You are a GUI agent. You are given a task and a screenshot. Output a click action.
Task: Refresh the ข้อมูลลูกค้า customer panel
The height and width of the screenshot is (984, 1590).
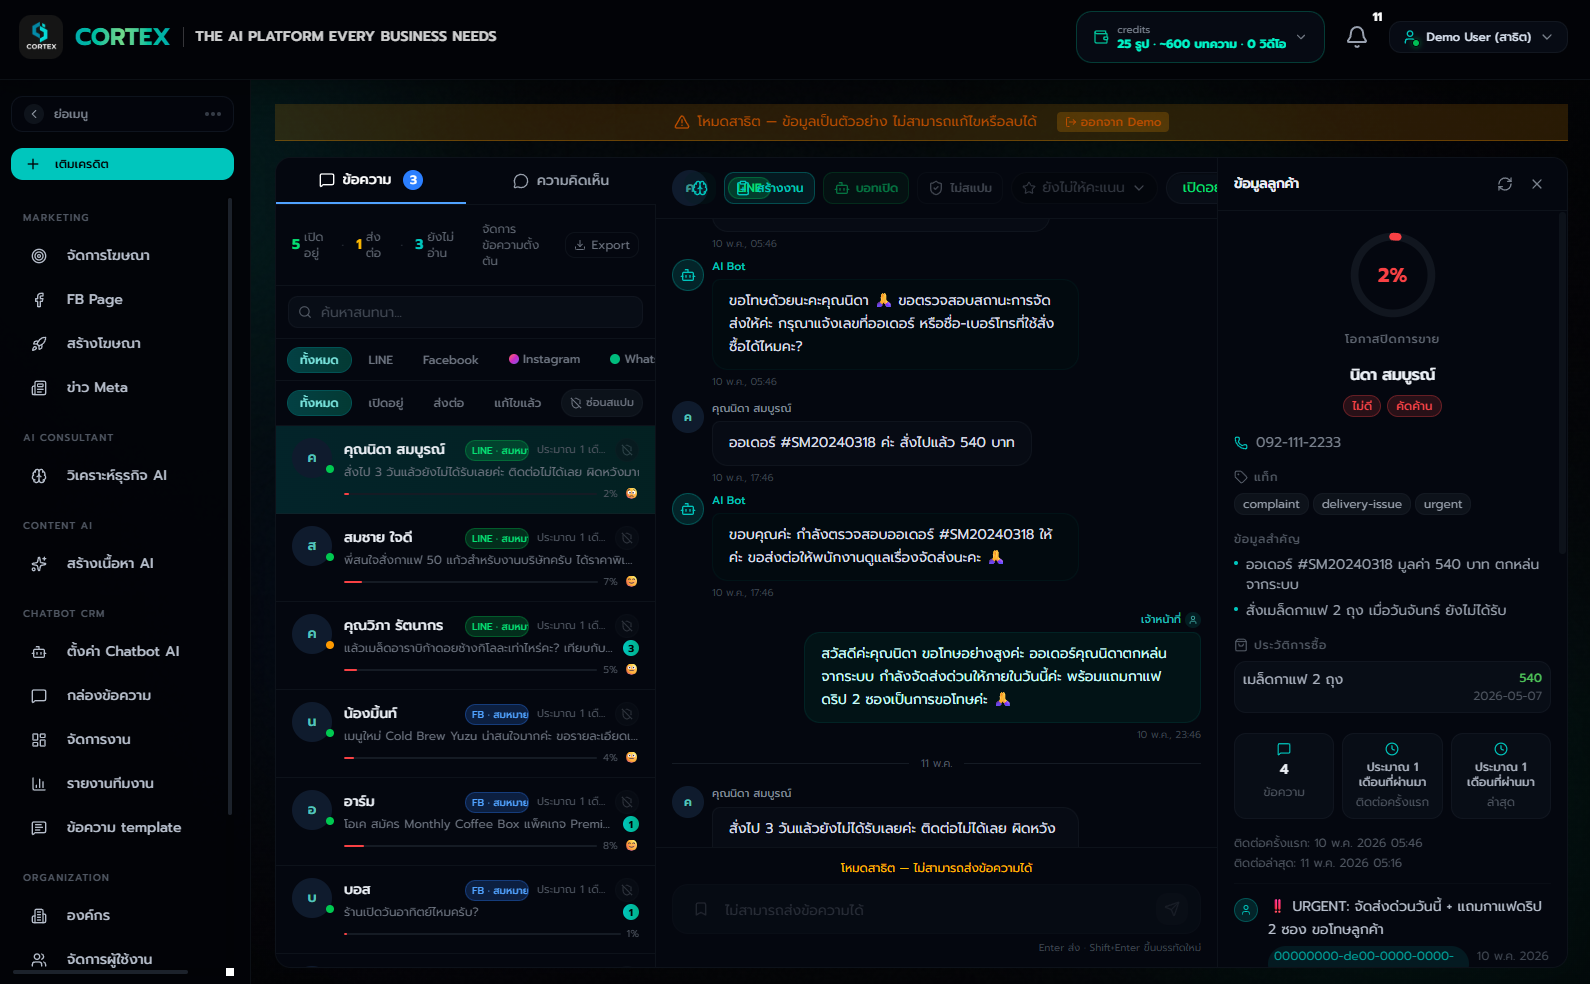tap(1505, 184)
